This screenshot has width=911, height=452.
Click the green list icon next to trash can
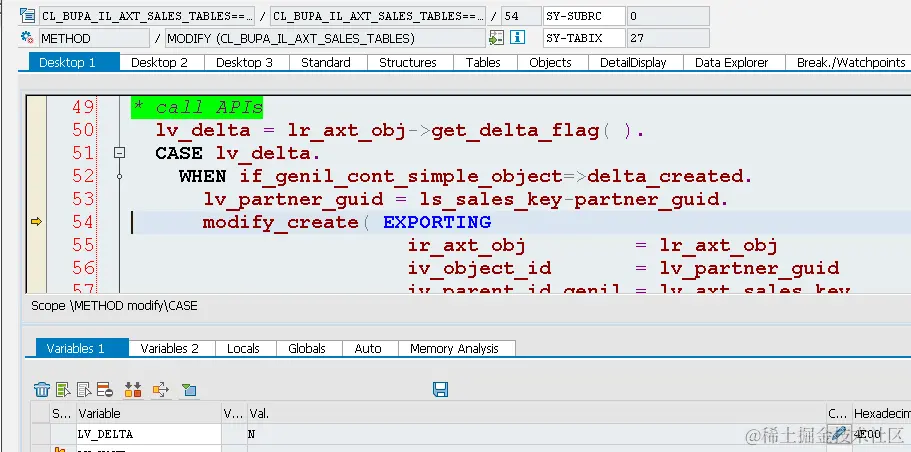pyautogui.click(x=63, y=390)
